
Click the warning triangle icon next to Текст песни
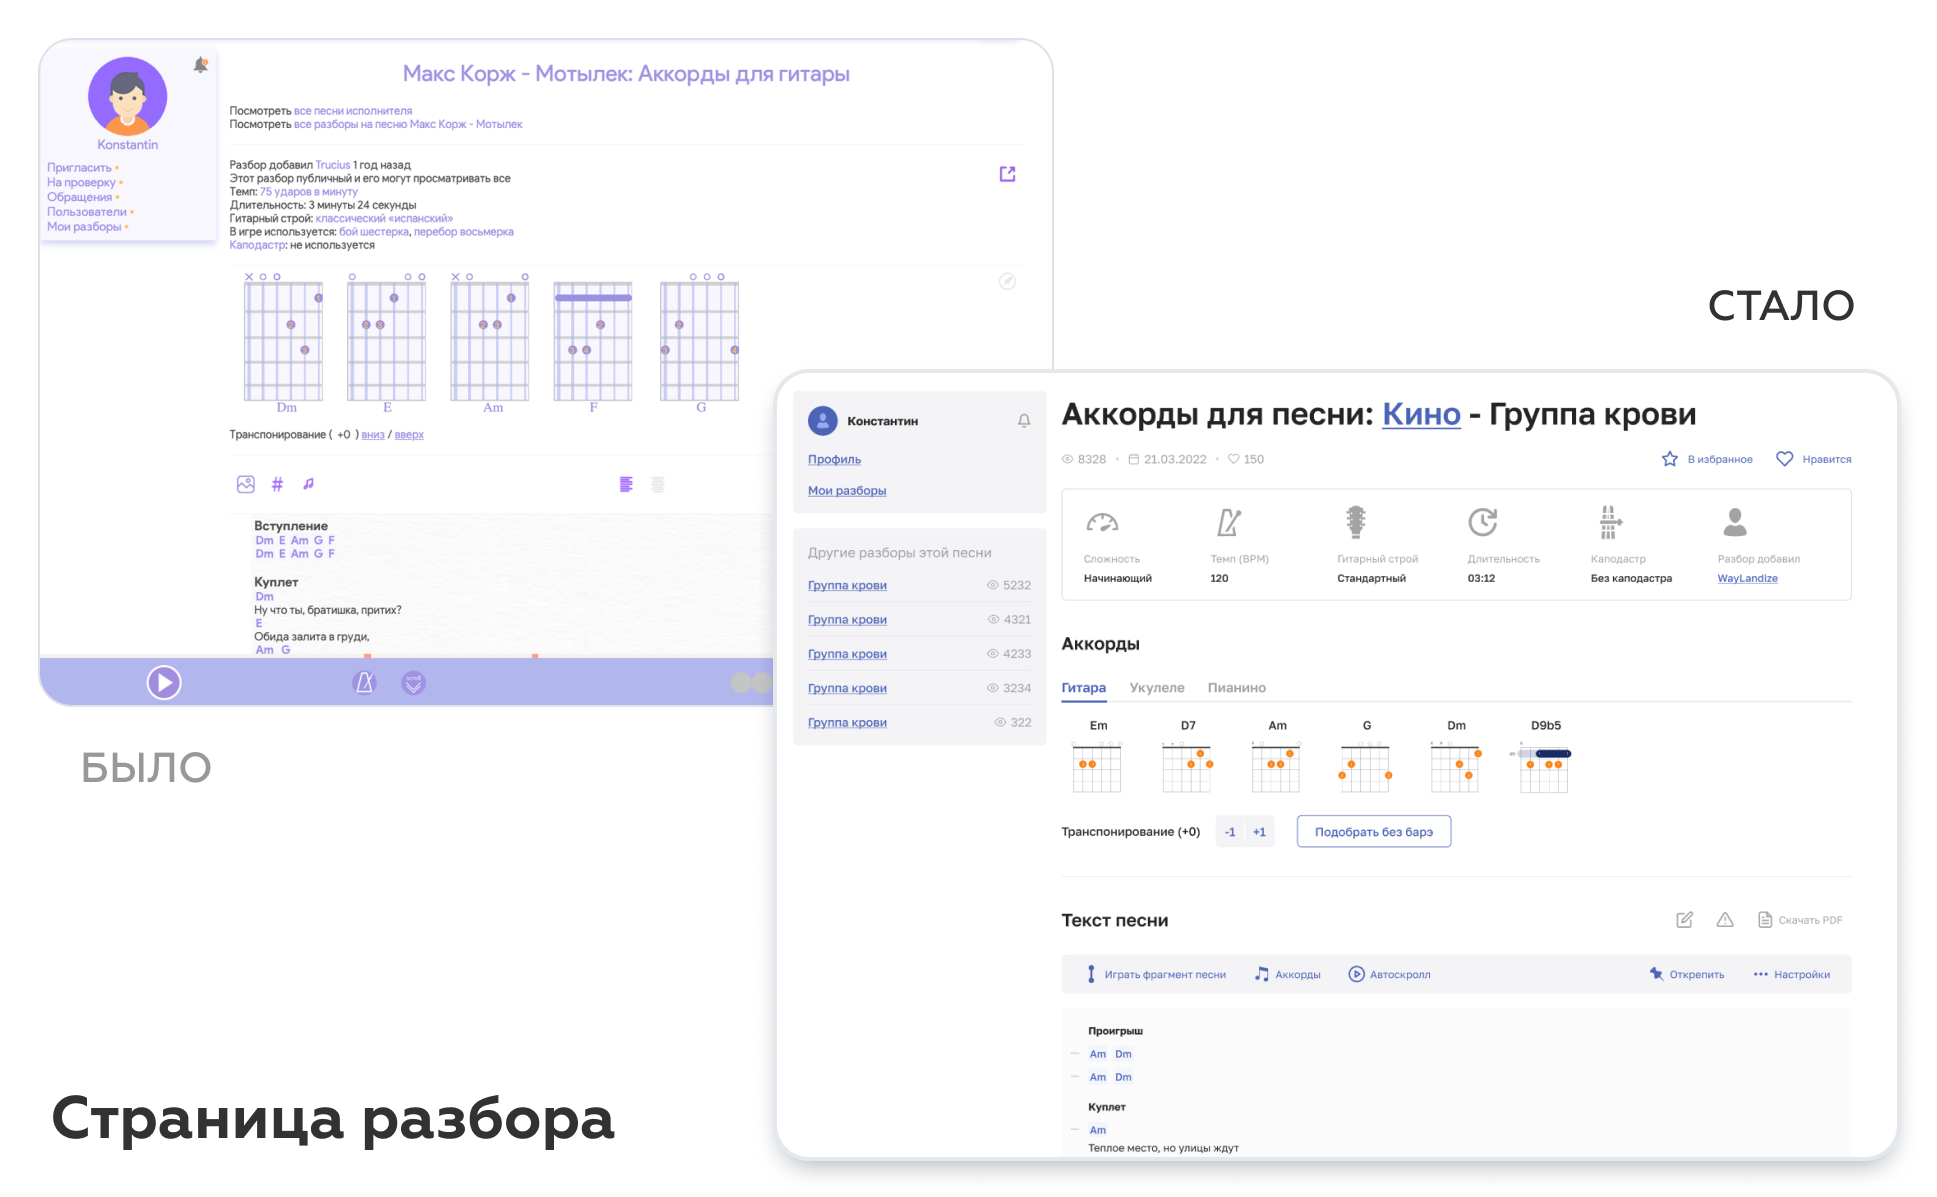click(x=1725, y=920)
